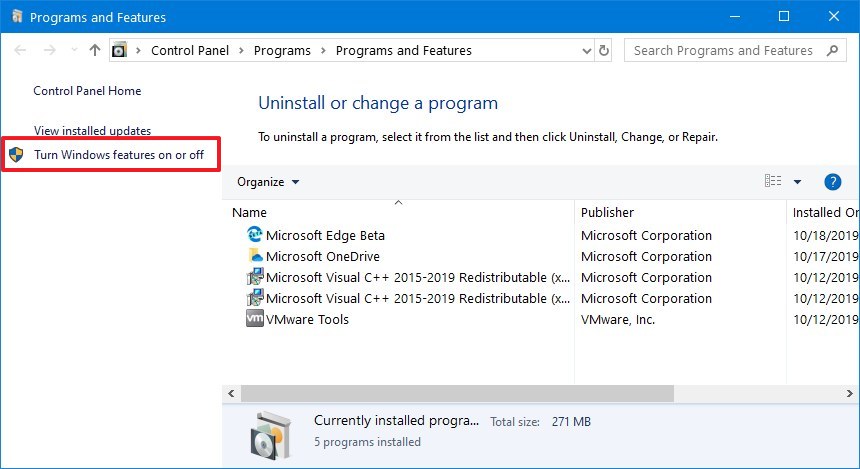Select VMware Tools in the program list
The image size is (860, 469).
[x=307, y=319]
